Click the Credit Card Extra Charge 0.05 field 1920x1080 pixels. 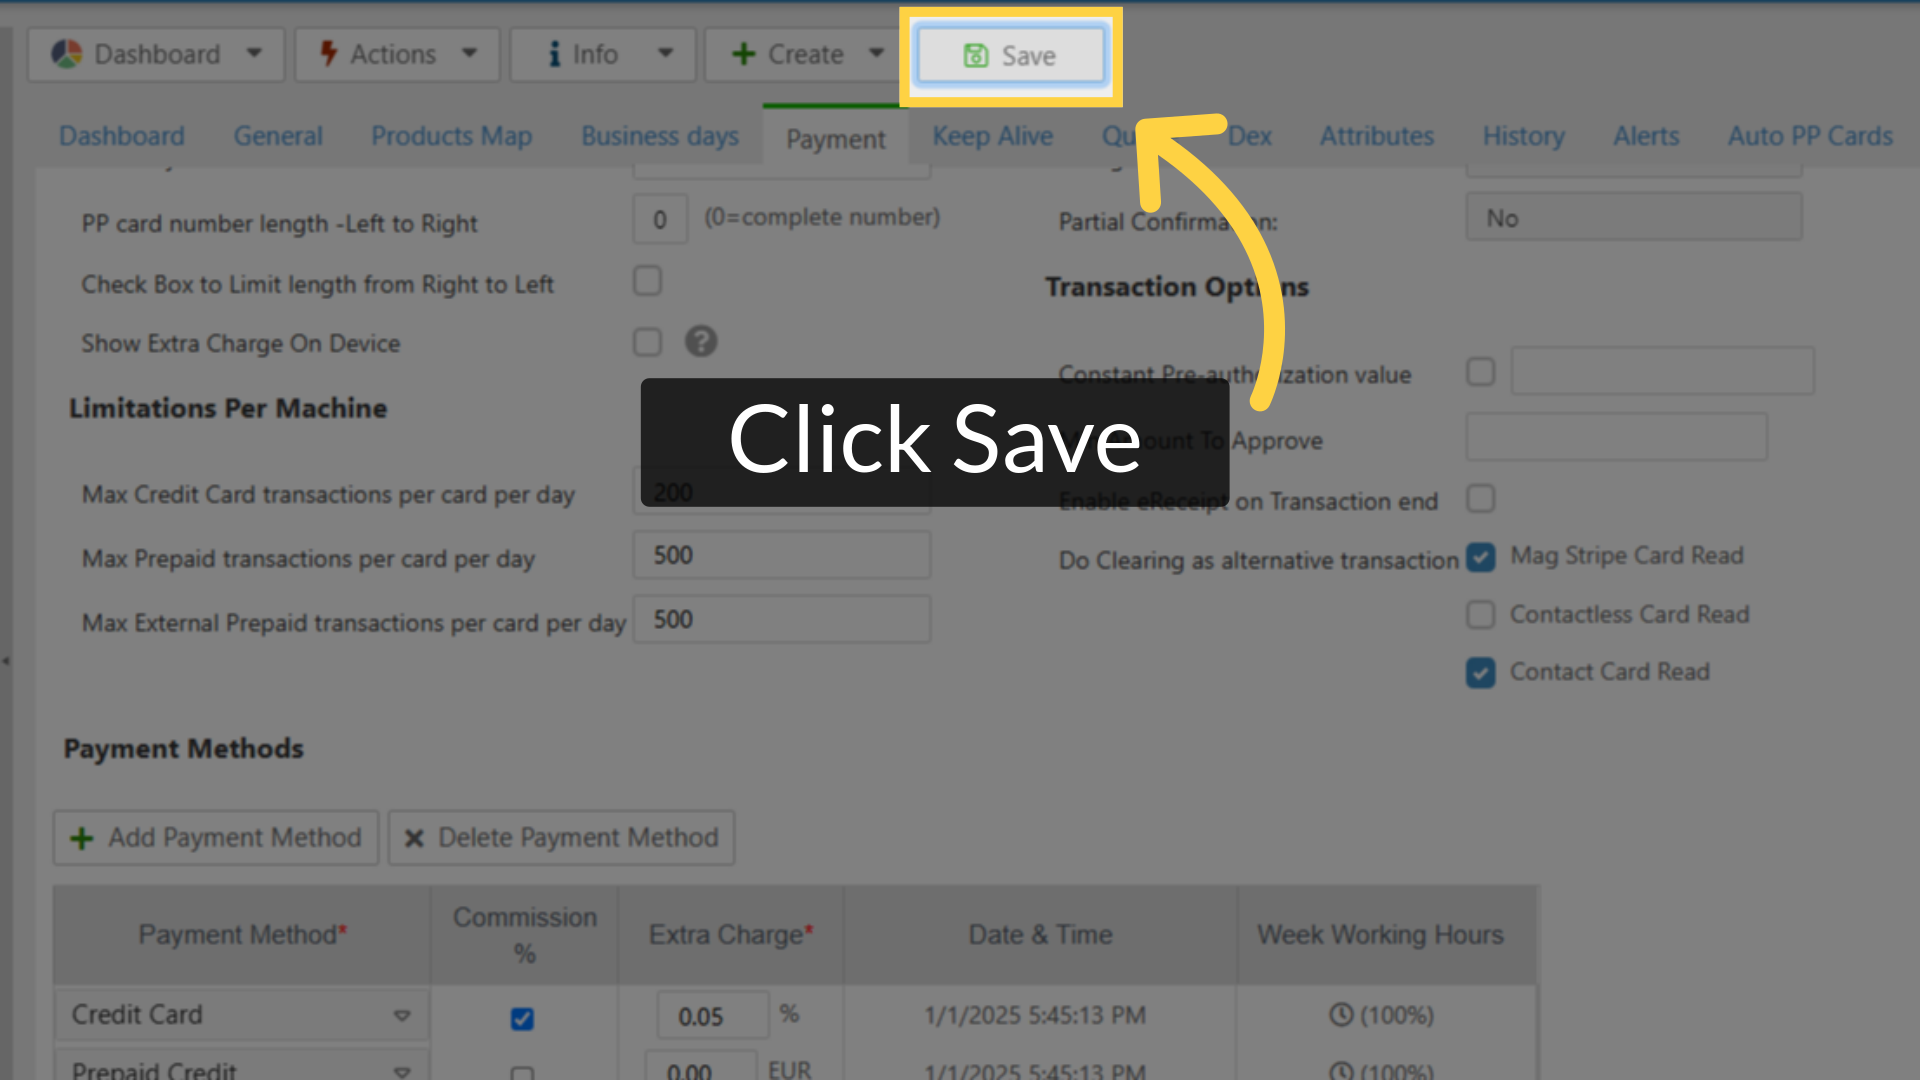[713, 1016]
